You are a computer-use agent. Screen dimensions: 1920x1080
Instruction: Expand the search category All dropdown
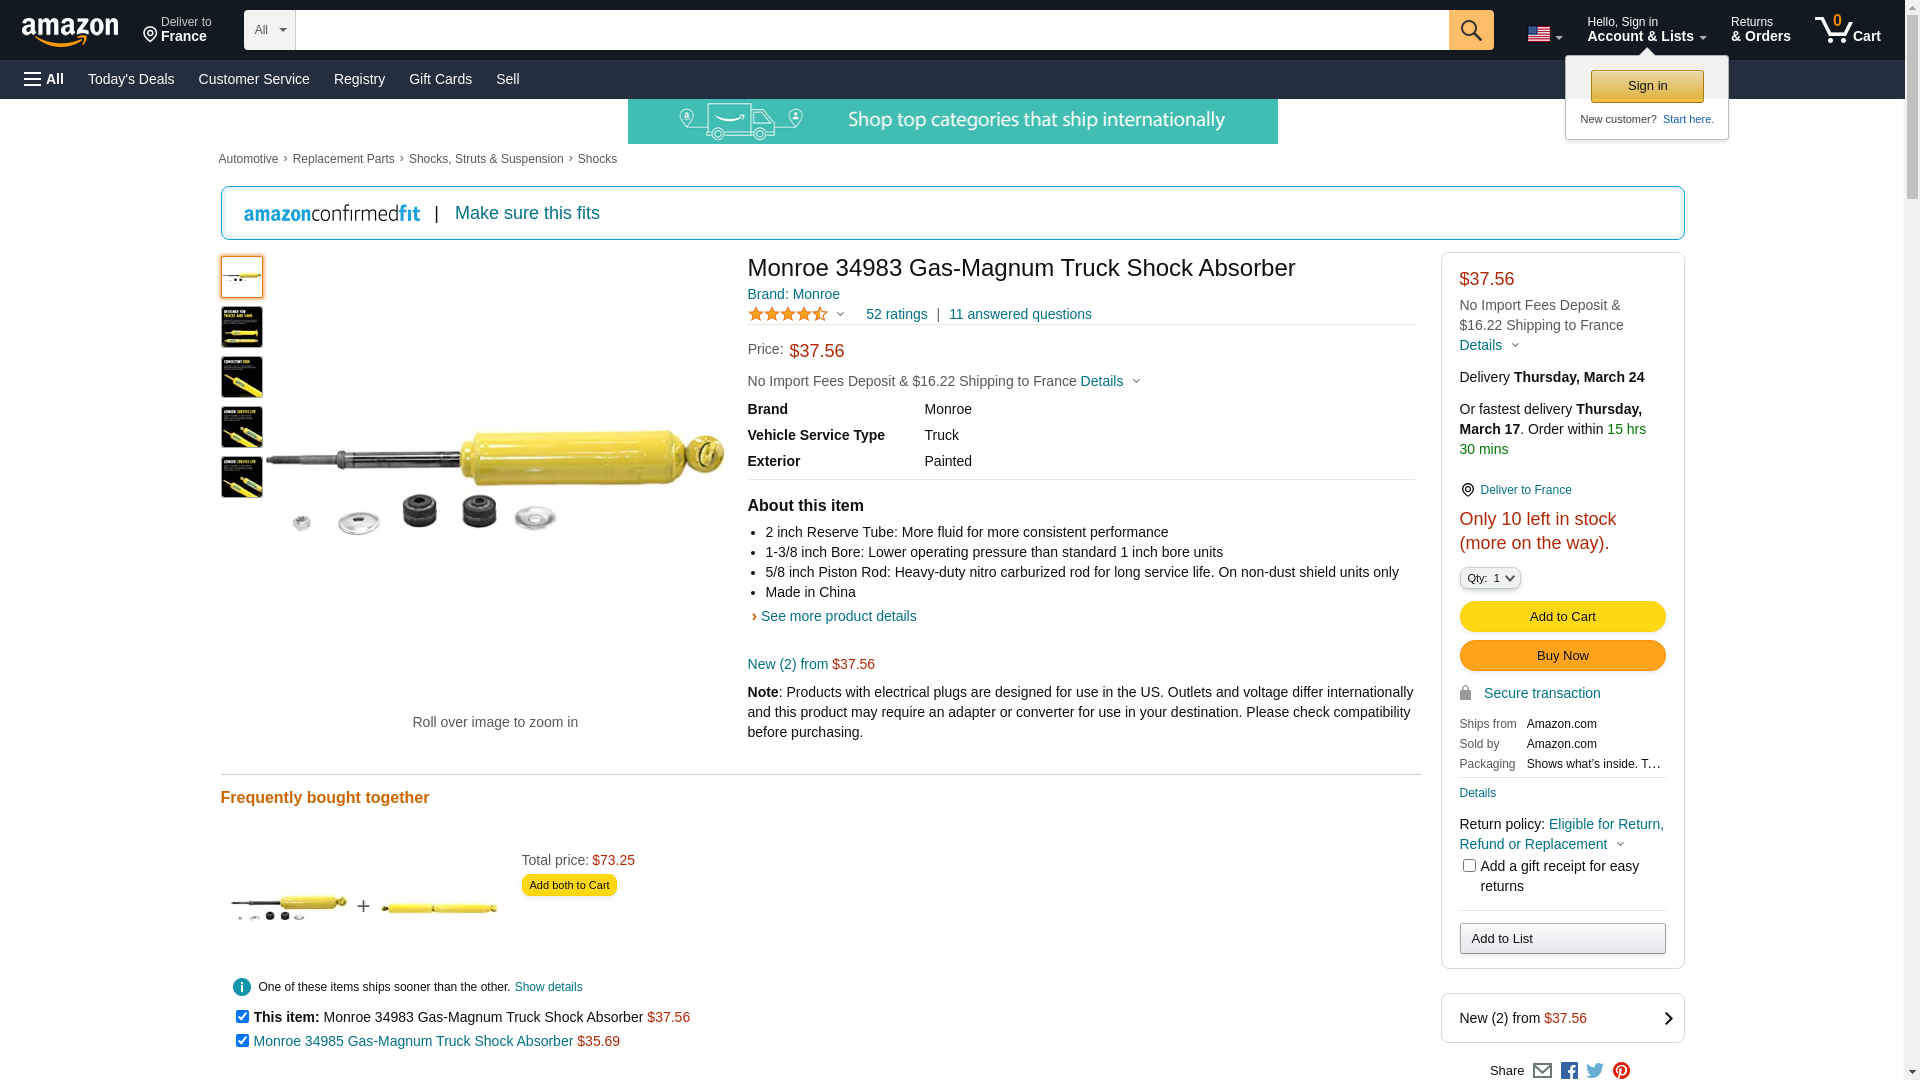[270, 30]
